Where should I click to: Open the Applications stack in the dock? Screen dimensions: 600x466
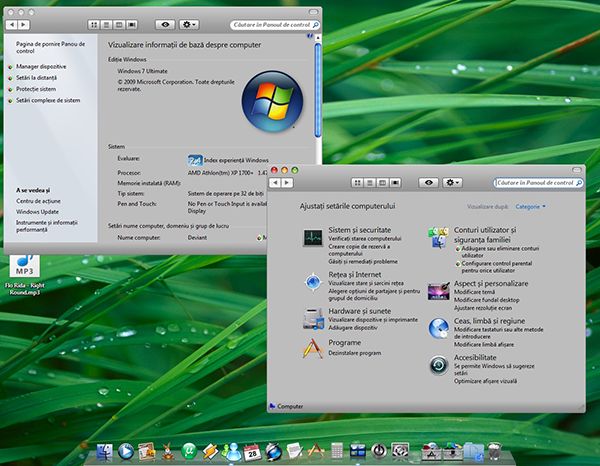[432, 451]
